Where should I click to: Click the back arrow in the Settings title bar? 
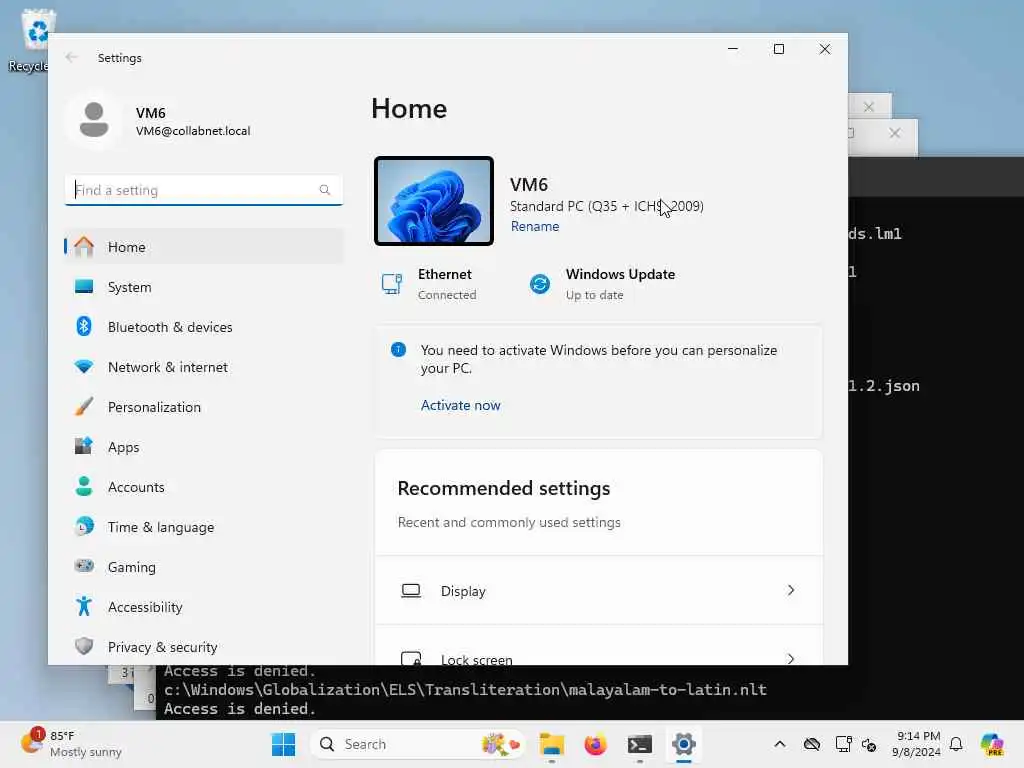pyautogui.click(x=72, y=57)
